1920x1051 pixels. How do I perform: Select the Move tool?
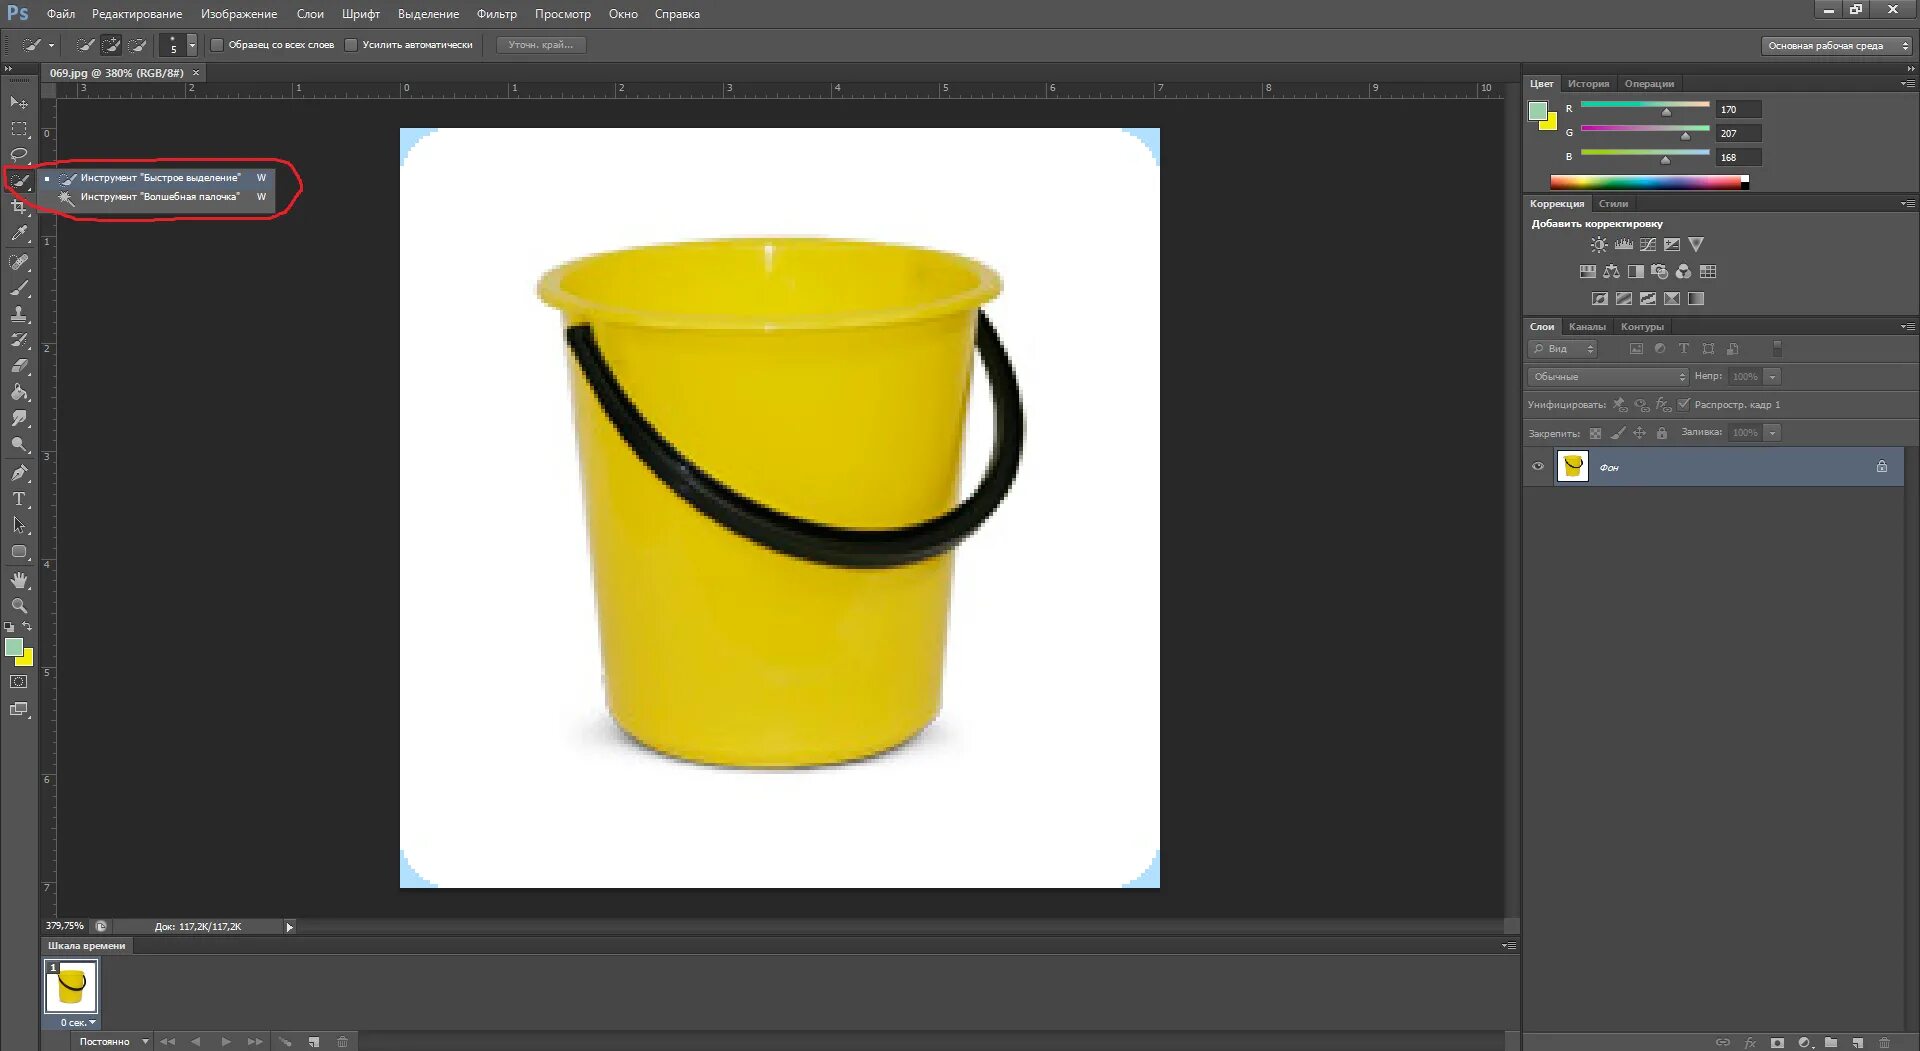(x=19, y=103)
